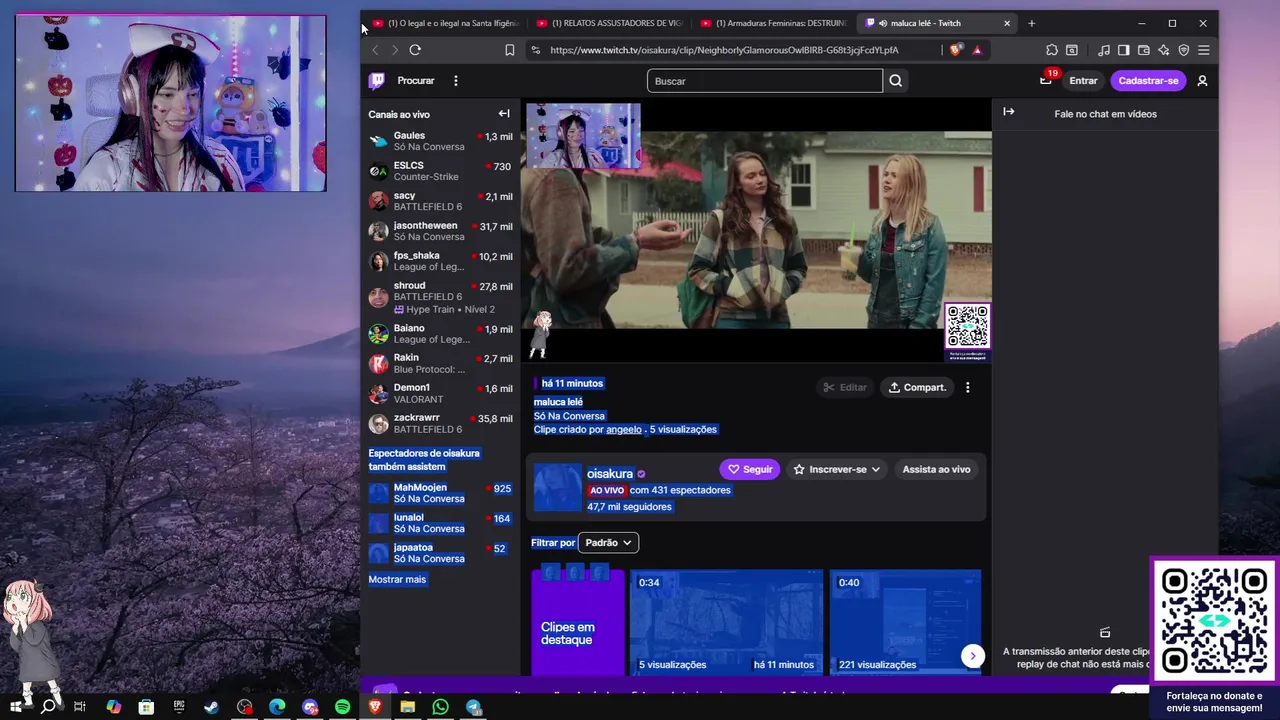Show next clips with carousel arrow
The image size is (1280, 720).
tap(972, 656)
